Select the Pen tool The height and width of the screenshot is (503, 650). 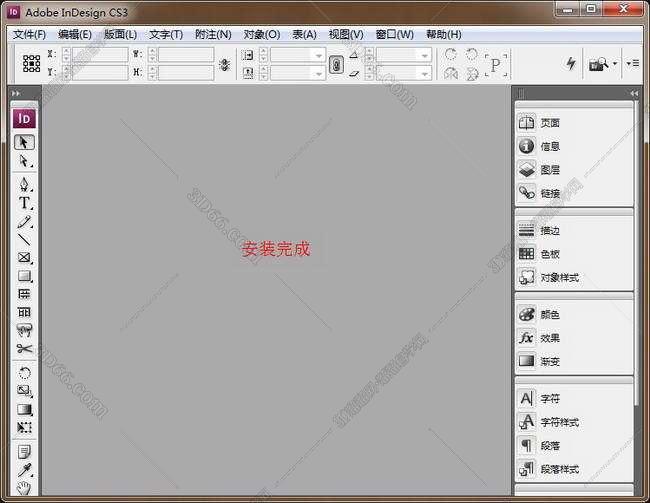click(x=25, y=184)
